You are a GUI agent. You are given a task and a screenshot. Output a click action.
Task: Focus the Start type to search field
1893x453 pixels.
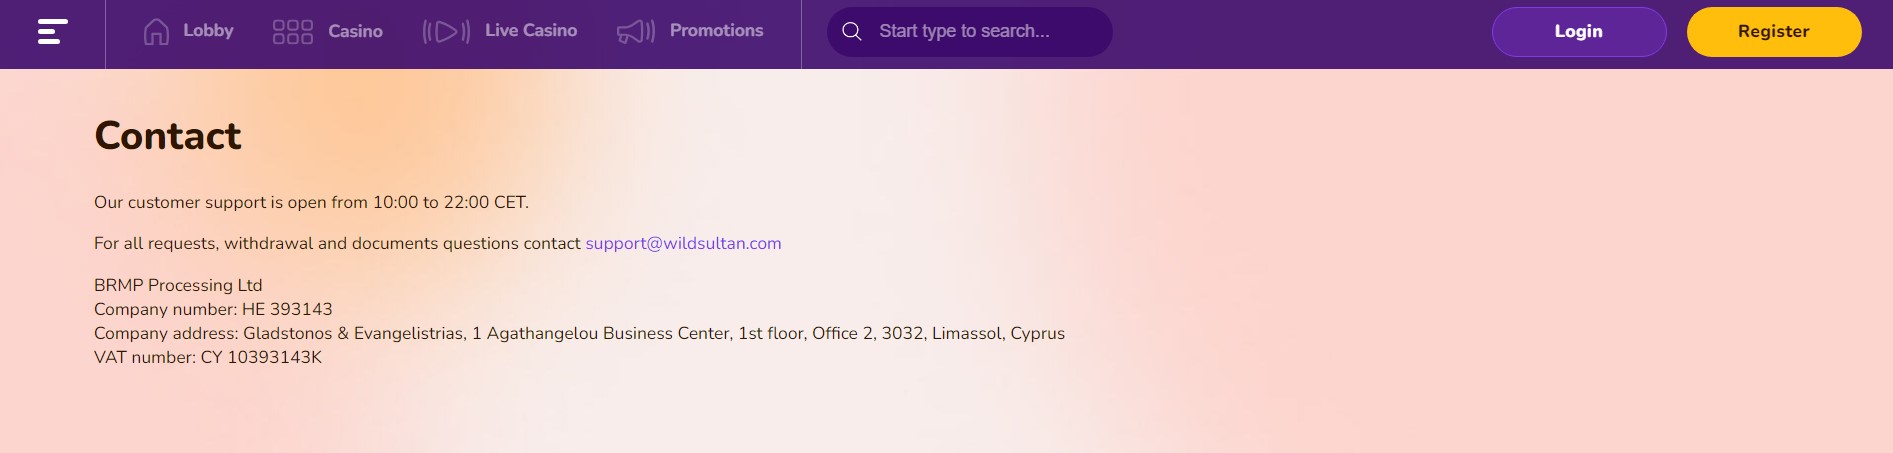click(x=970, y=32)
